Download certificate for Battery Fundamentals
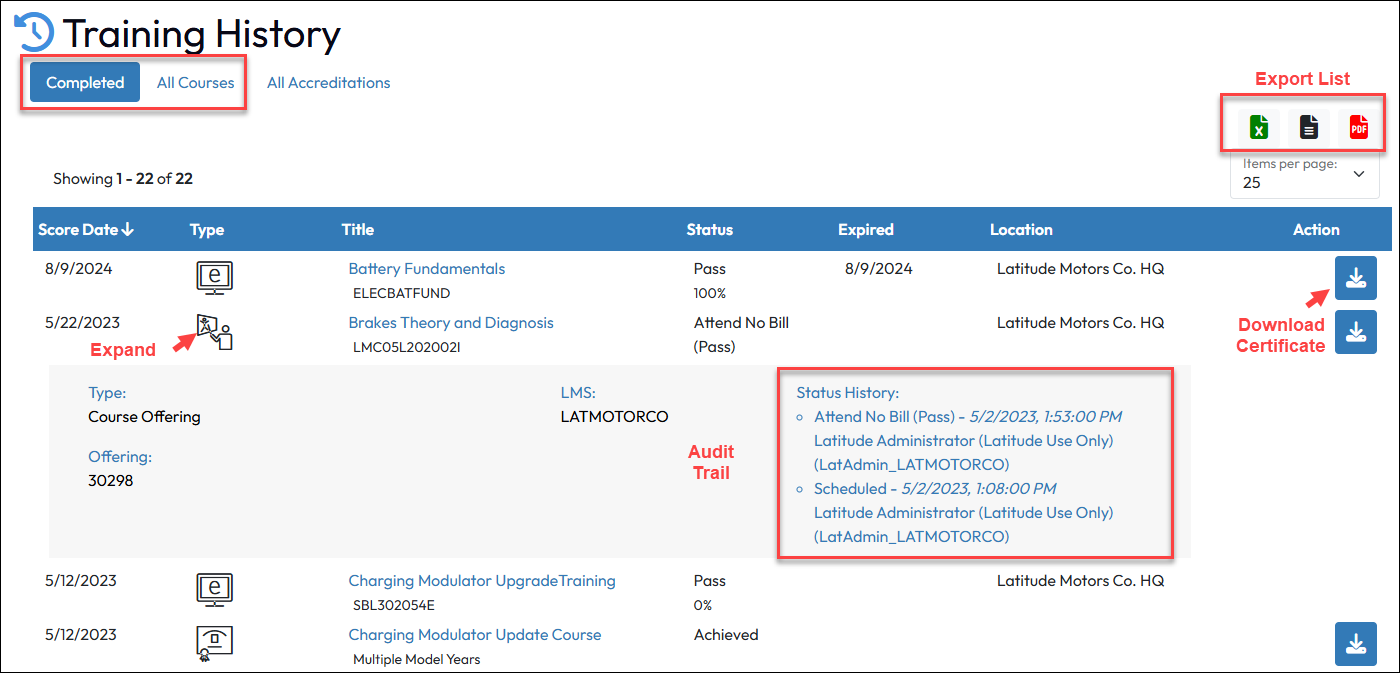The image size is (1400, 673). point(1355,278)
